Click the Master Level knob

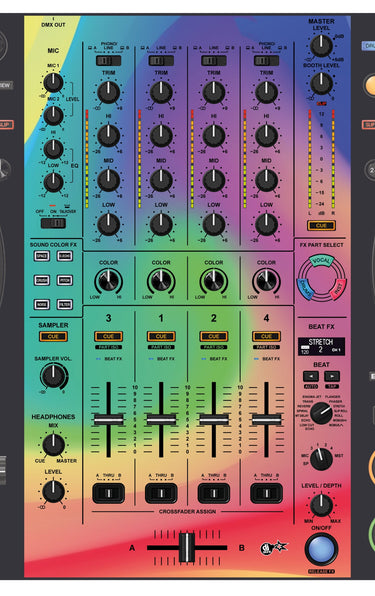pos(321,46)
